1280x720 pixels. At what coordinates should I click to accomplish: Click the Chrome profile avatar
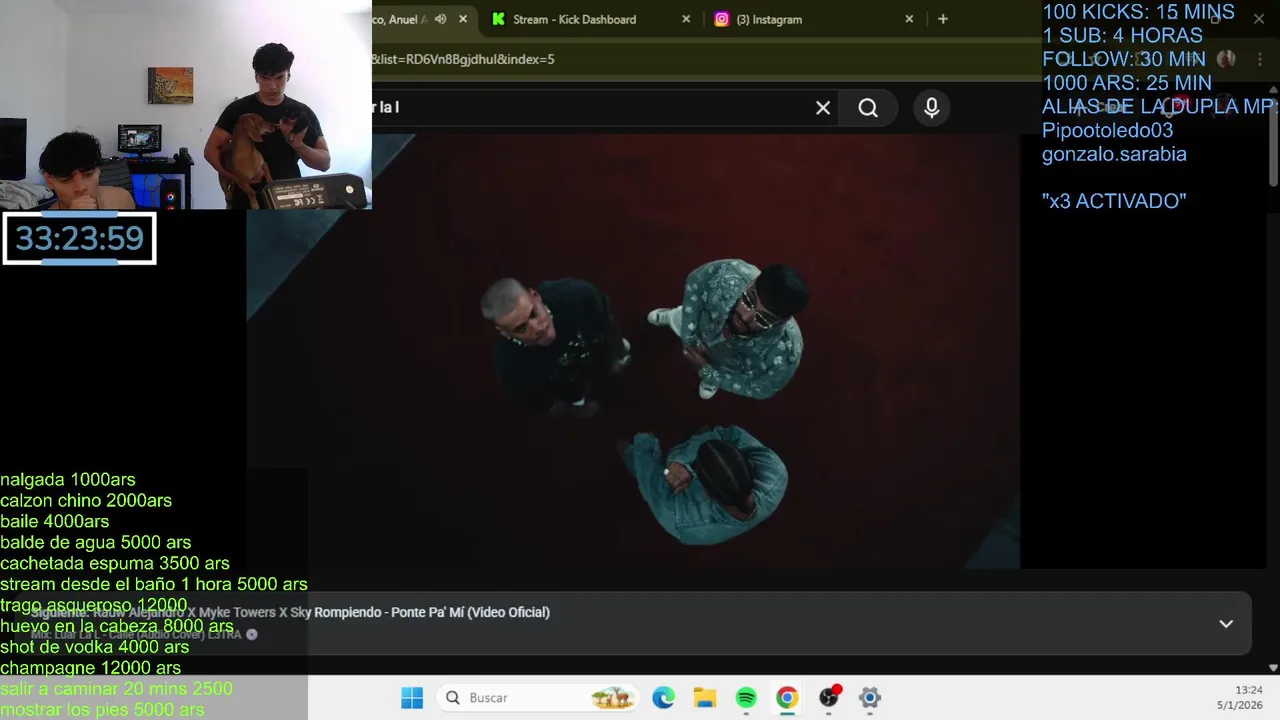pos(1226,59)
